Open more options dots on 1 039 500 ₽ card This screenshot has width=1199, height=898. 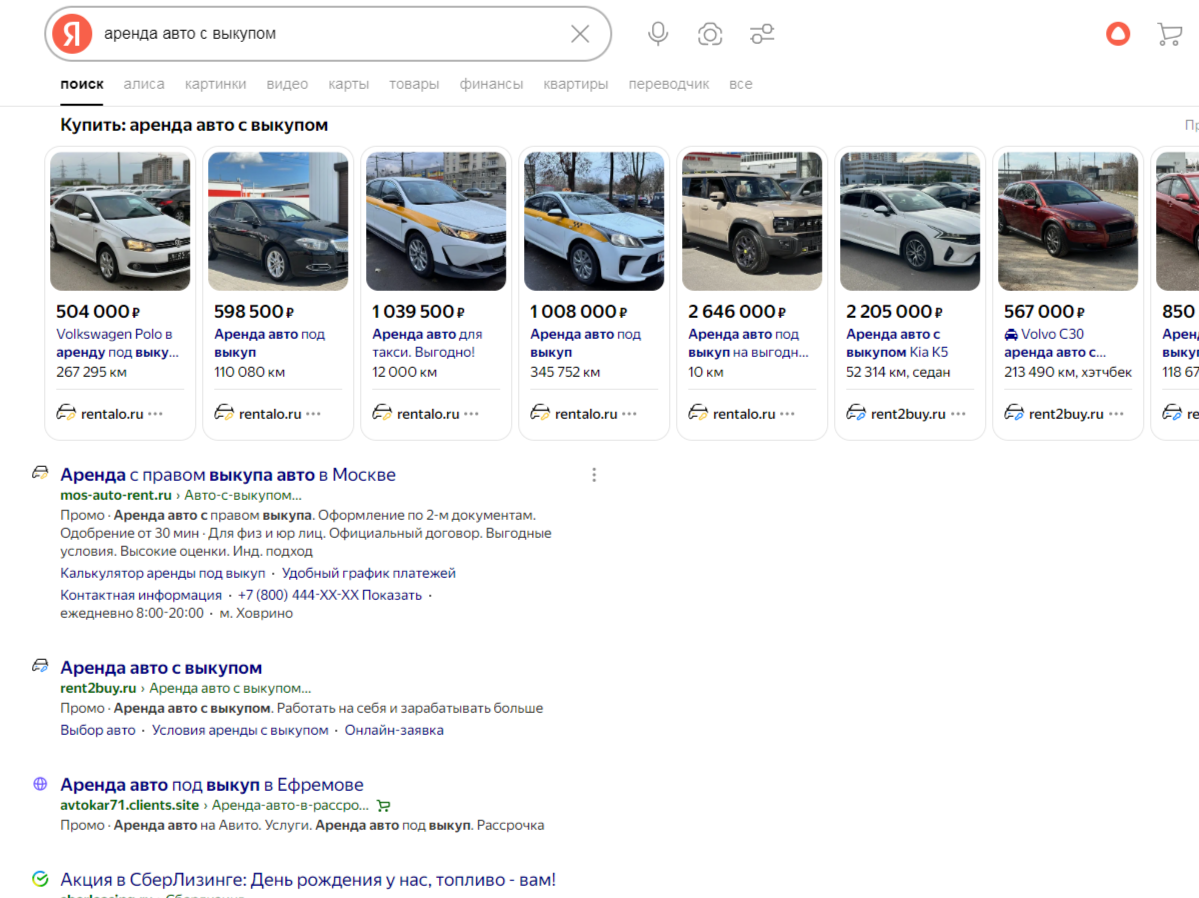[x=471, y=414]
